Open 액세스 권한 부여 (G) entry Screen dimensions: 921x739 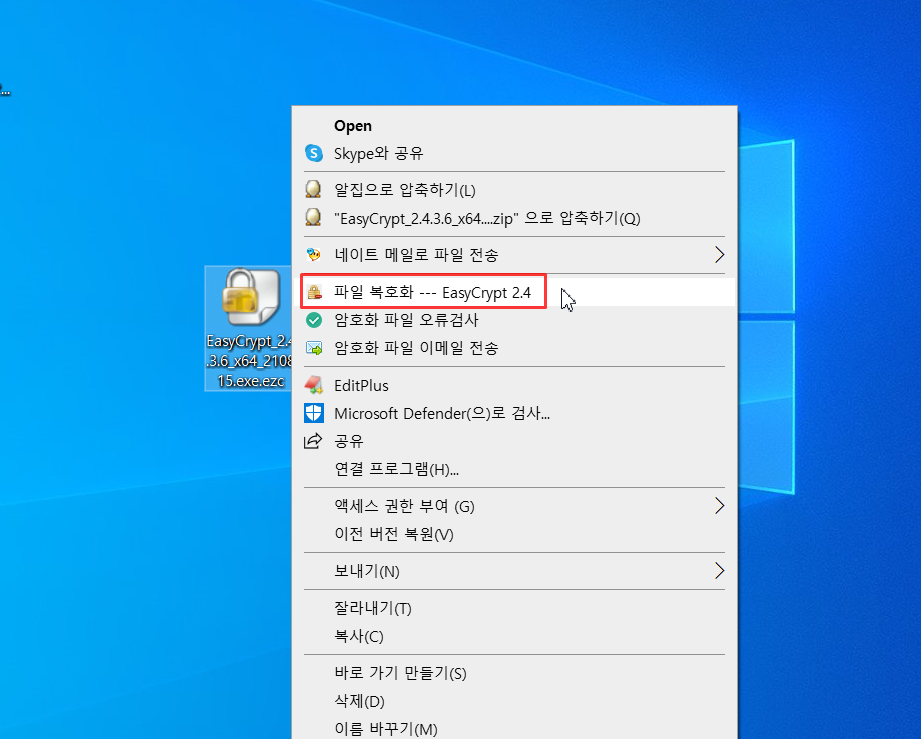[x=514, y=506]
